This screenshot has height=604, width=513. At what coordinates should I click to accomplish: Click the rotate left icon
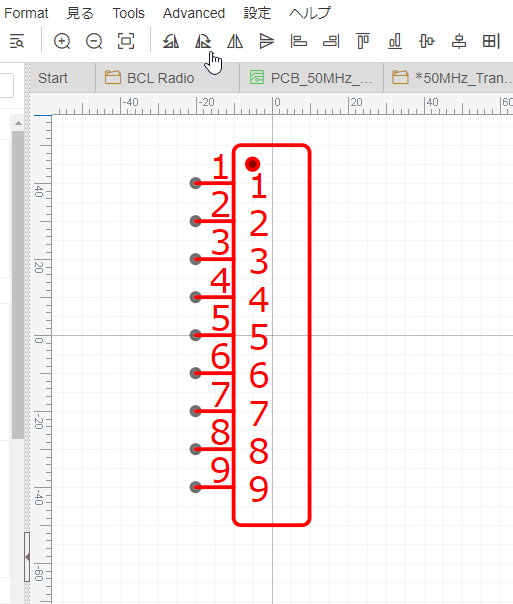click(x=171, y=41)
